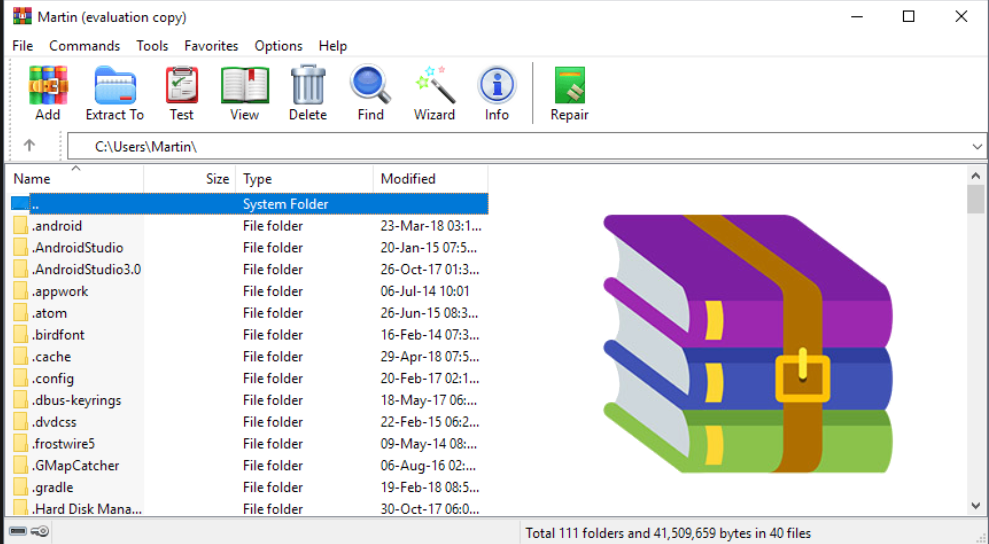989x544 pixels.
Task: Click the scrollbar up arrow
Action: point(976,176)
